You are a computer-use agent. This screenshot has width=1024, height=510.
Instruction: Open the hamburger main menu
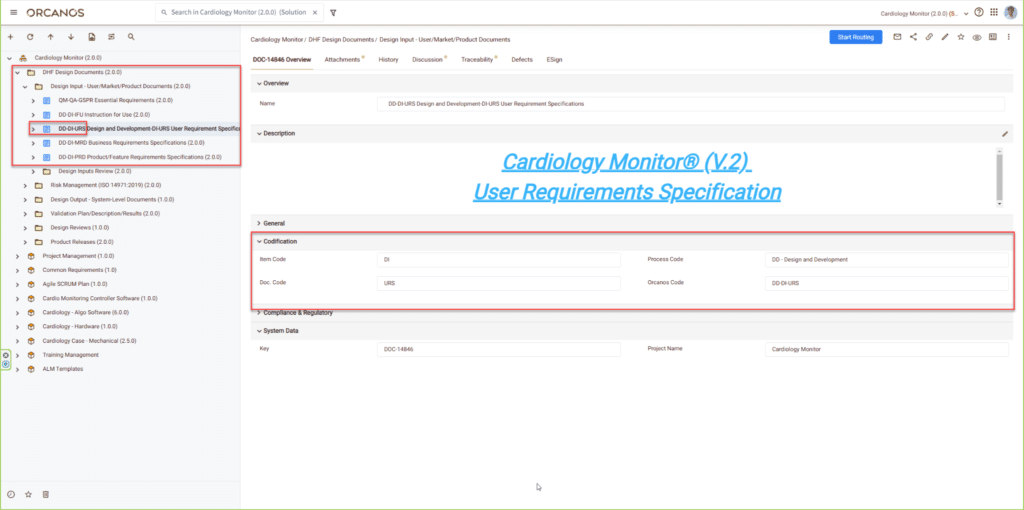[x=14, y=12]
